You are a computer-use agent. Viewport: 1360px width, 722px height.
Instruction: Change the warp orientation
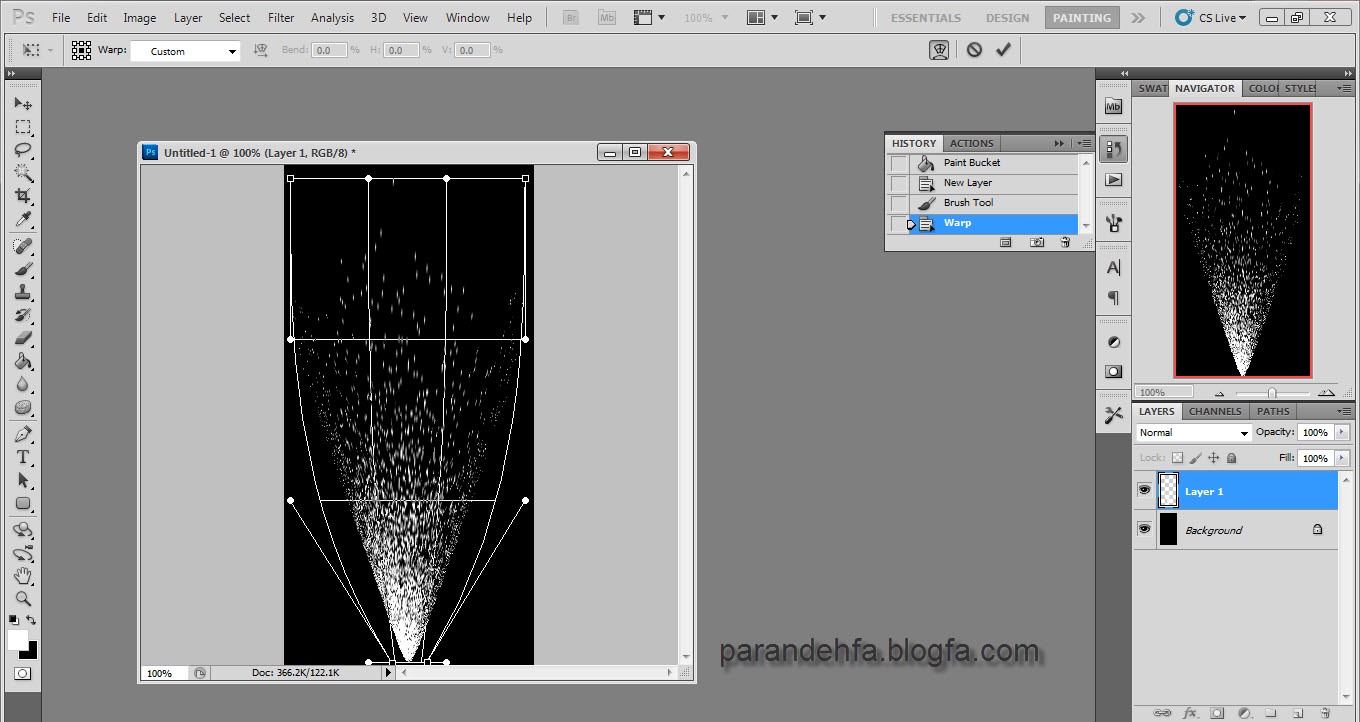(x=261, y=50)
